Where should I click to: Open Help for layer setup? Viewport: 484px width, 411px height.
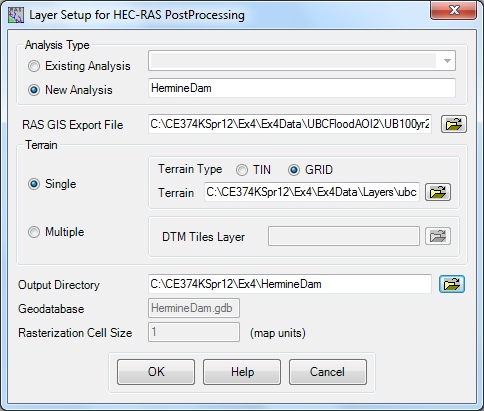pyautogui.click(x=242, y=372)
